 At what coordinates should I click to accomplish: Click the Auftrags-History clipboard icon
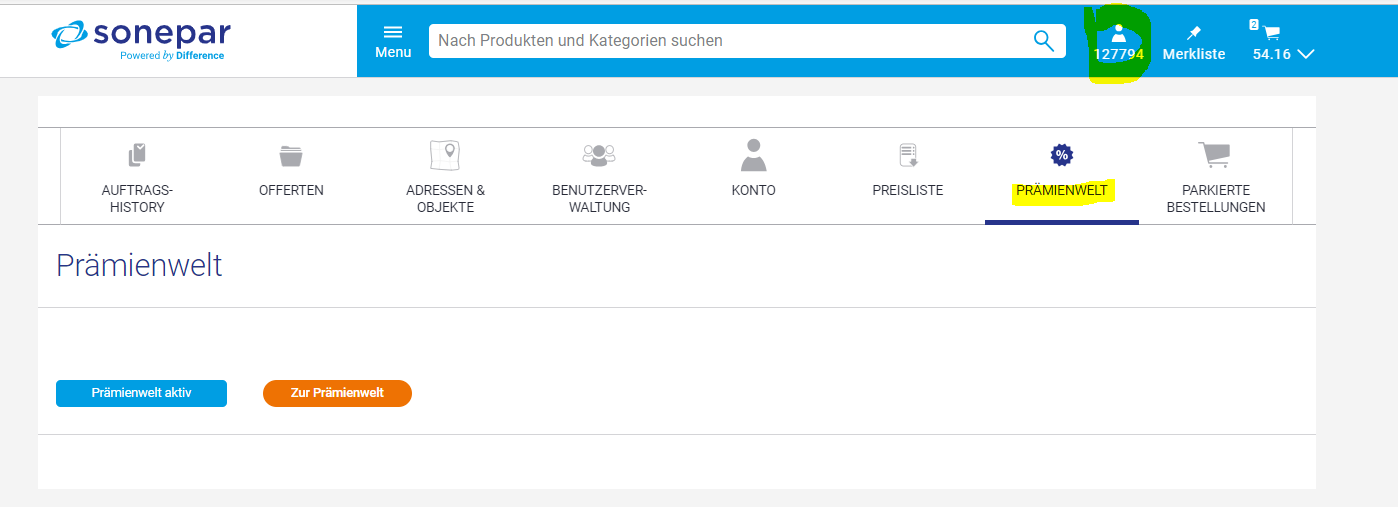137,155
